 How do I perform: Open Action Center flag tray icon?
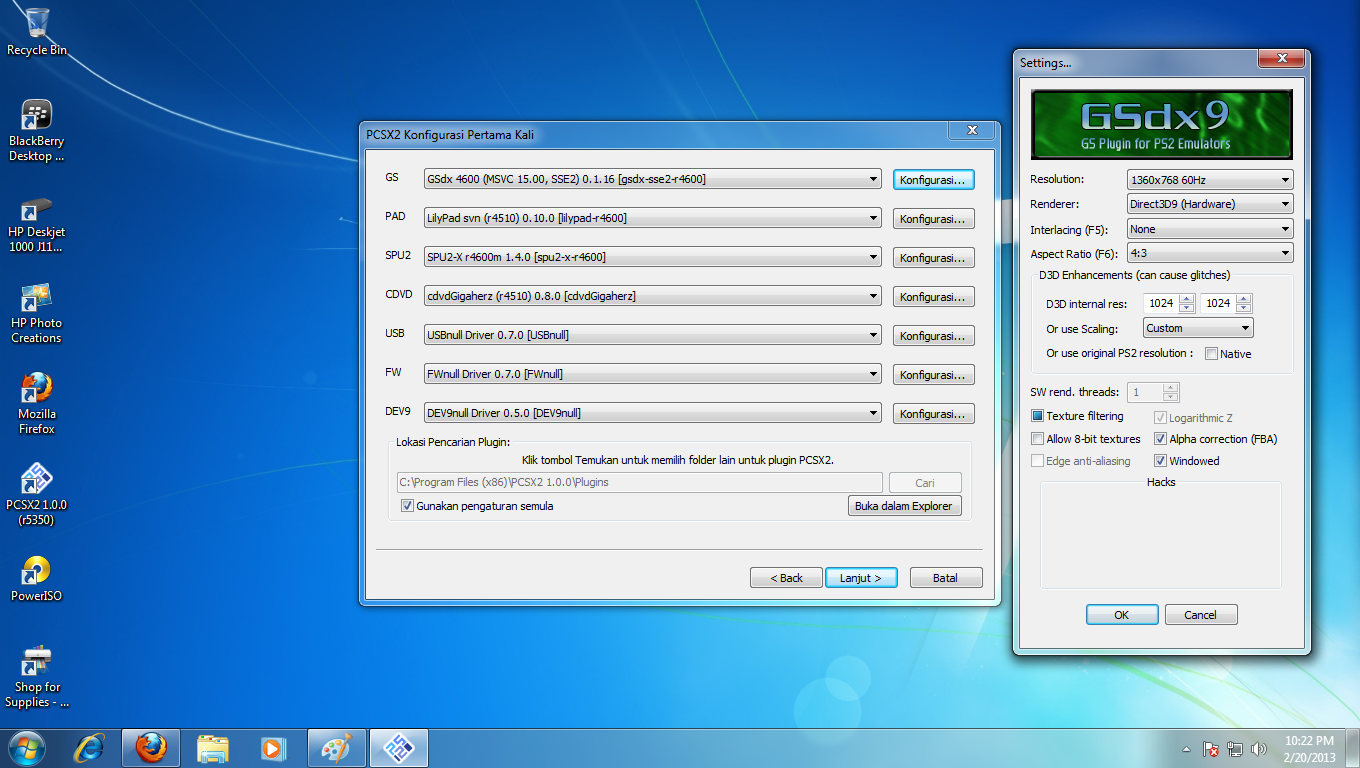point(1210,749)
